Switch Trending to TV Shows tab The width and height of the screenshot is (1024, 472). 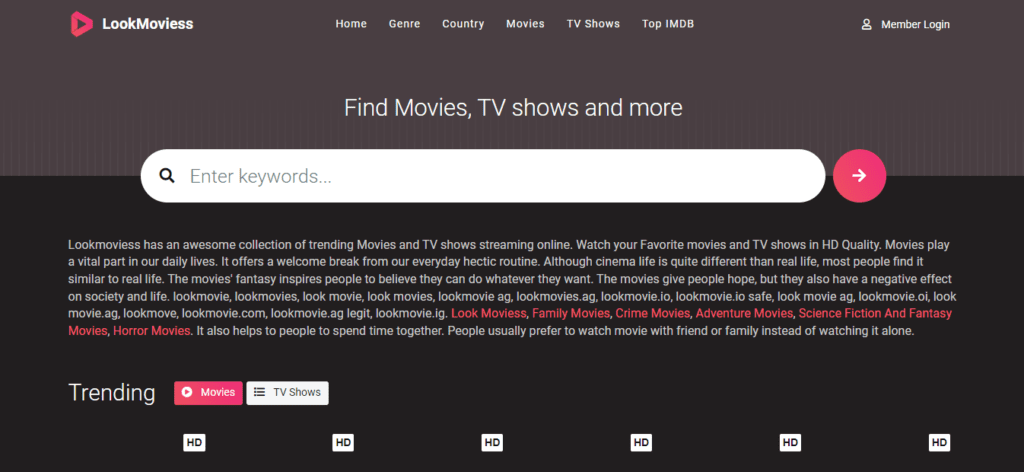pyautogui.click(x=287, y=392)
